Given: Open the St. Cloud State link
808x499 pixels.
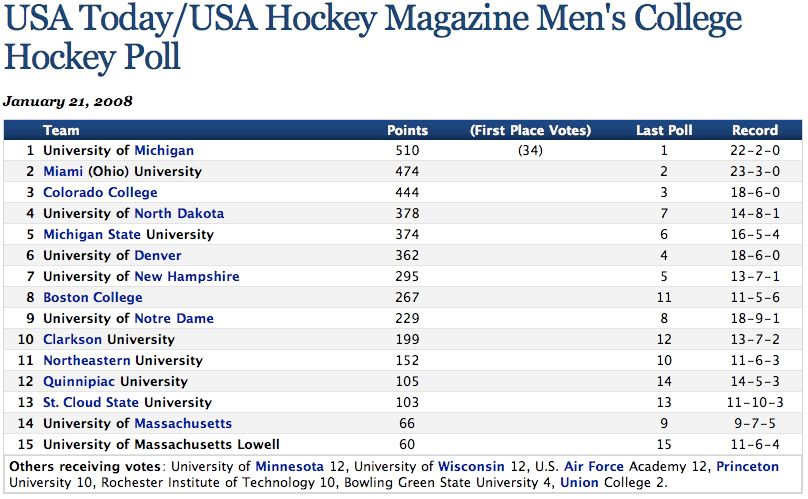Looking at the screenshot, I should (91, 402).
